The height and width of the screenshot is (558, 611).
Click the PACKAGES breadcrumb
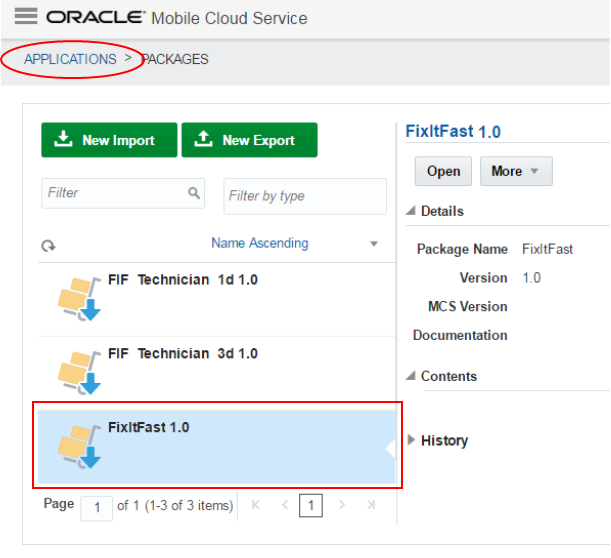(x=175, y=59)
